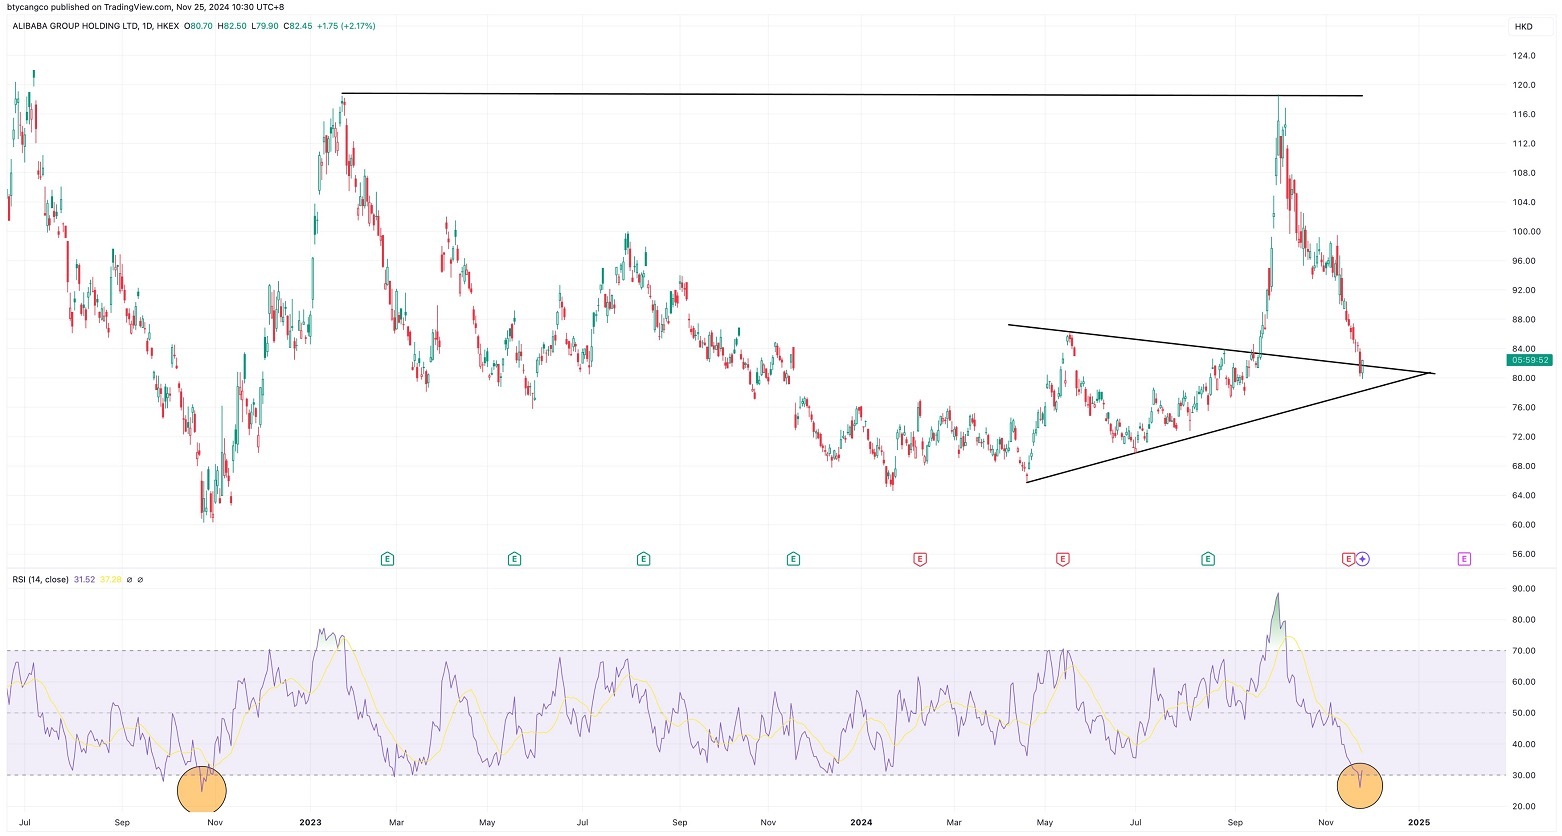Click 56.00 on the price scale
Viewport: 1562px width, 836px height.
click(x=1524, y=554)
